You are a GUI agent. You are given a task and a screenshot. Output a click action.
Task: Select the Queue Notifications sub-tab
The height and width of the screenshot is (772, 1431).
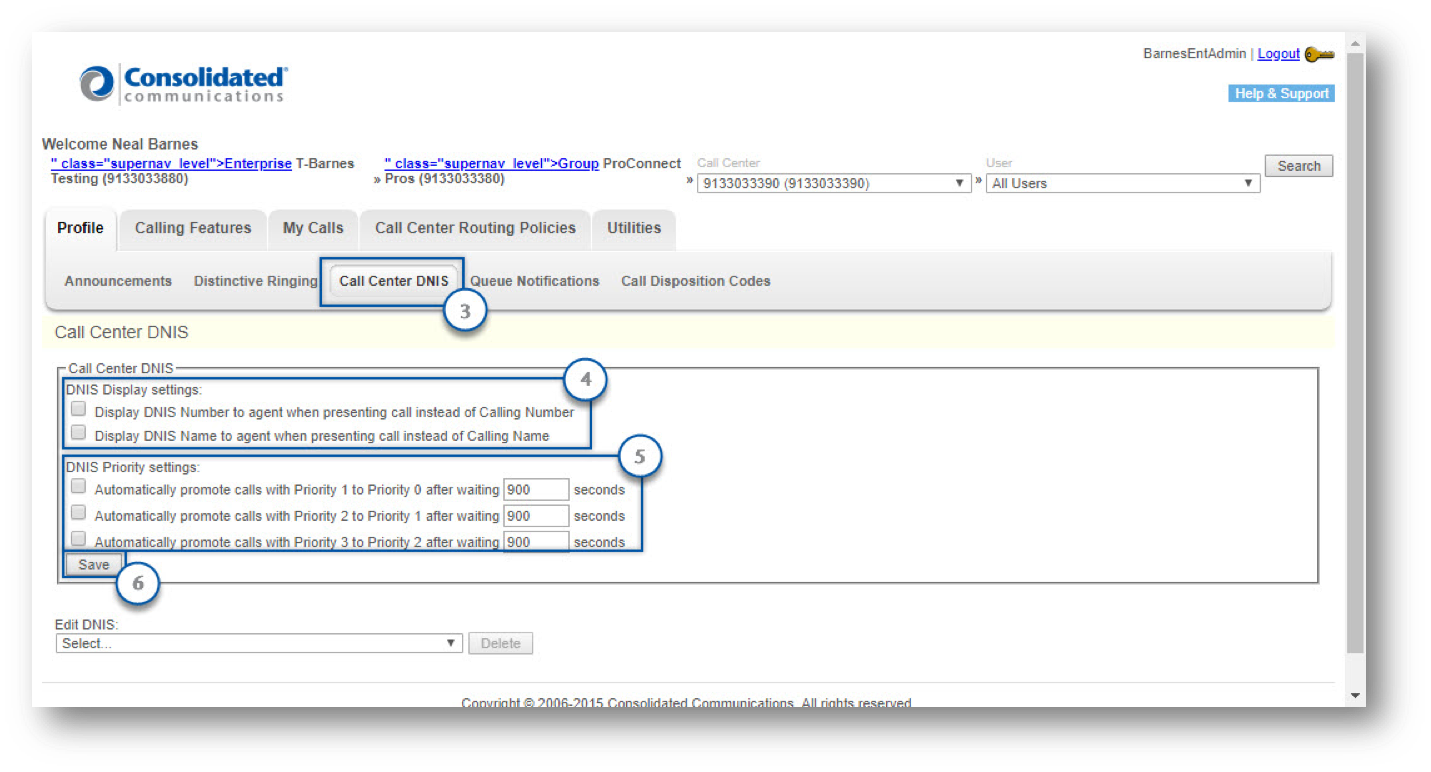pyautogui.click(x=535, y=281)
